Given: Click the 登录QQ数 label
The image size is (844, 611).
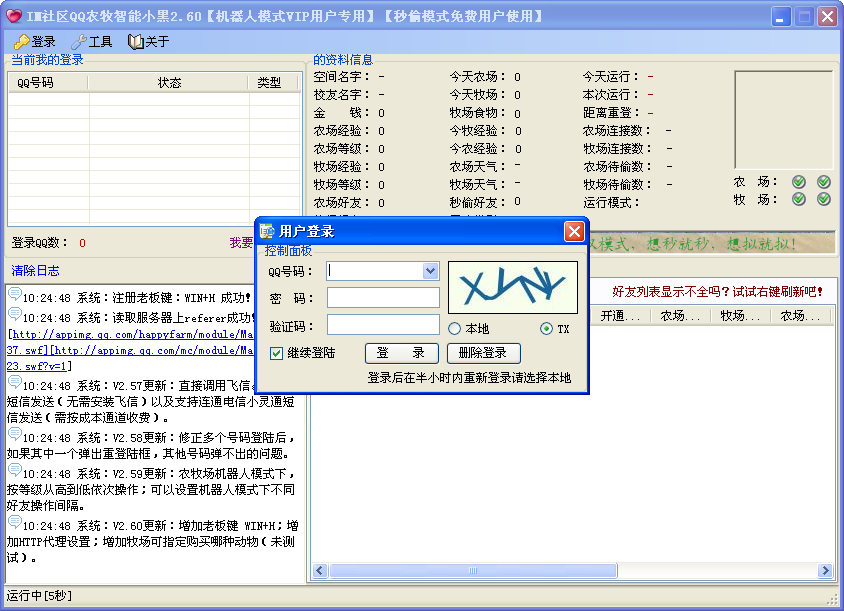Looking at the screenshot, I should (x=40, y=243).
